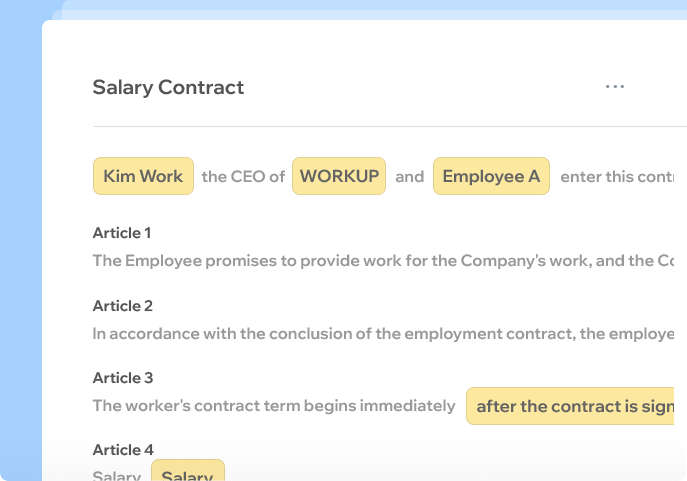Click the Salary Contract title
Screen dimensions: 687x481
[x=168, y=87]
